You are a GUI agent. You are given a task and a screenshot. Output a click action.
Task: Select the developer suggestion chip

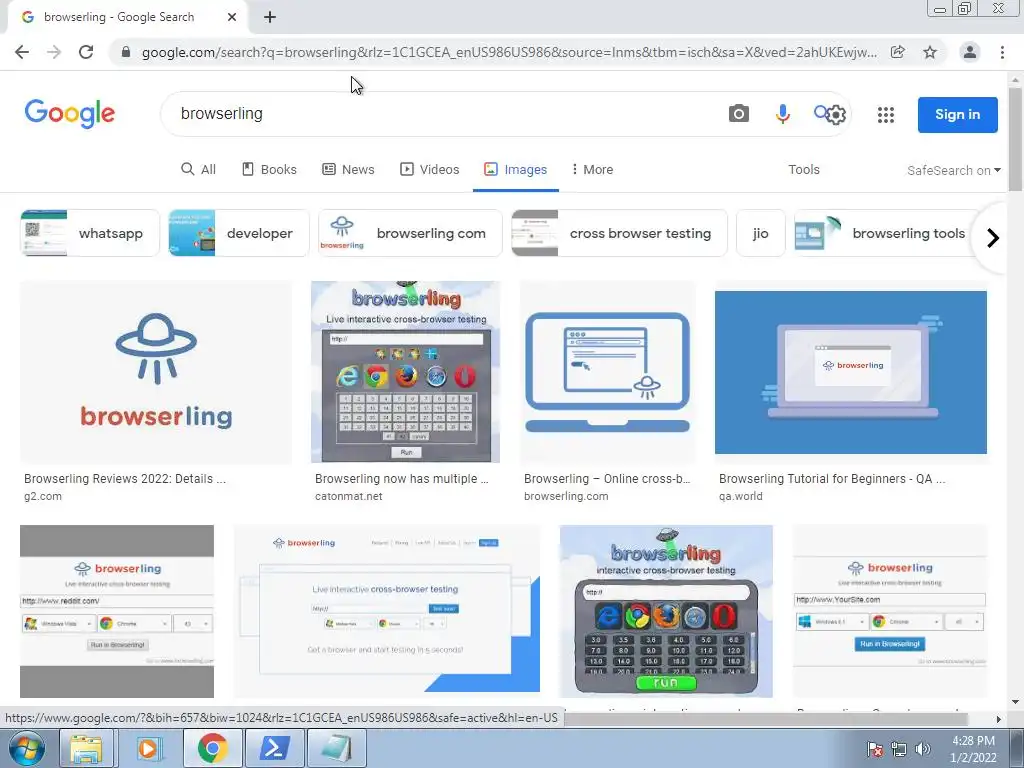238,233
